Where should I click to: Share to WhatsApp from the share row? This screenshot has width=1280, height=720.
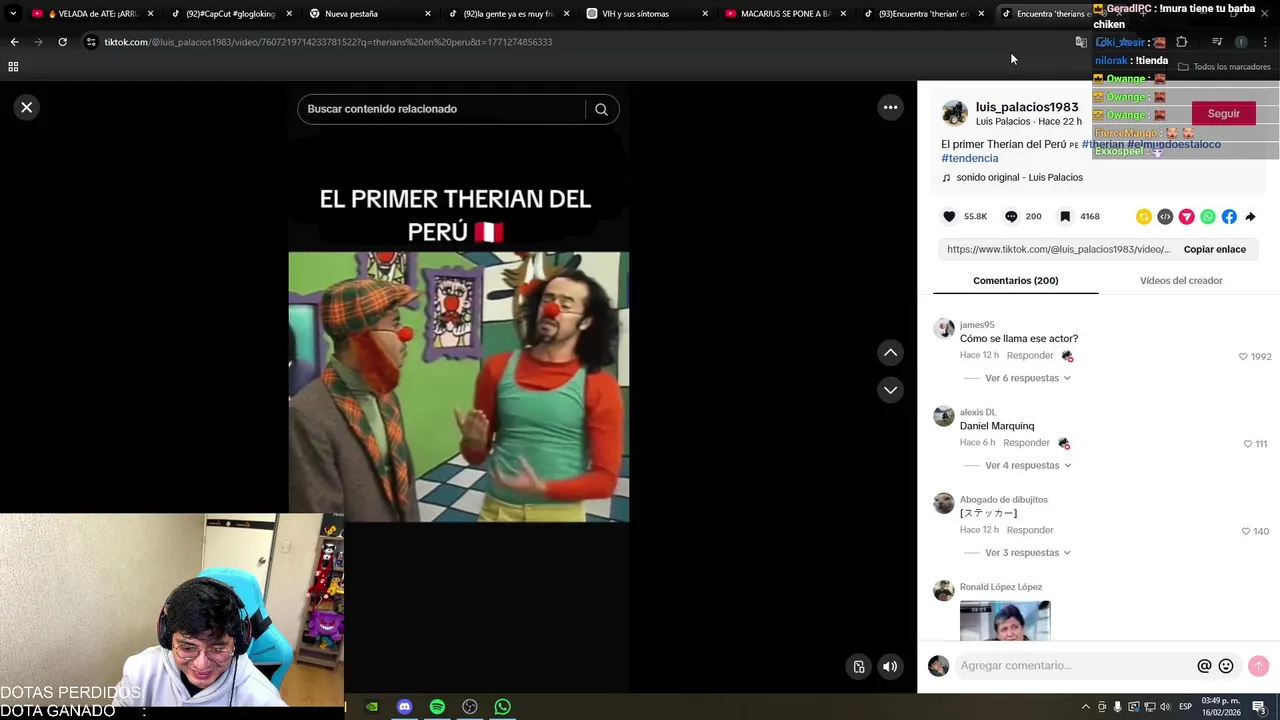[1208, 216]
